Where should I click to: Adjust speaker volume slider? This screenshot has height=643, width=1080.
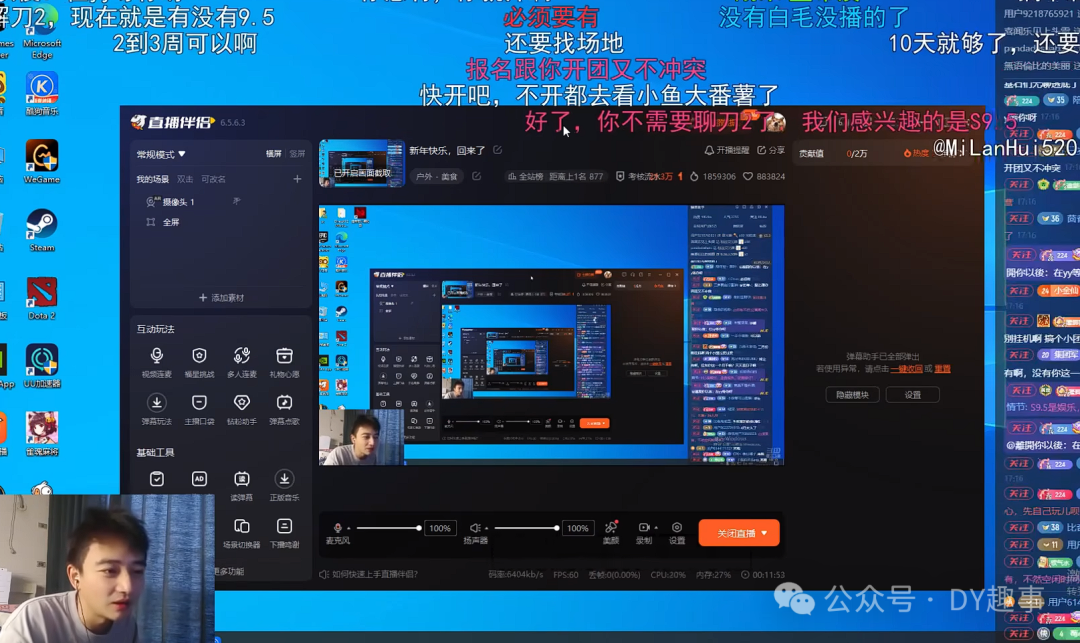[526, 528]
